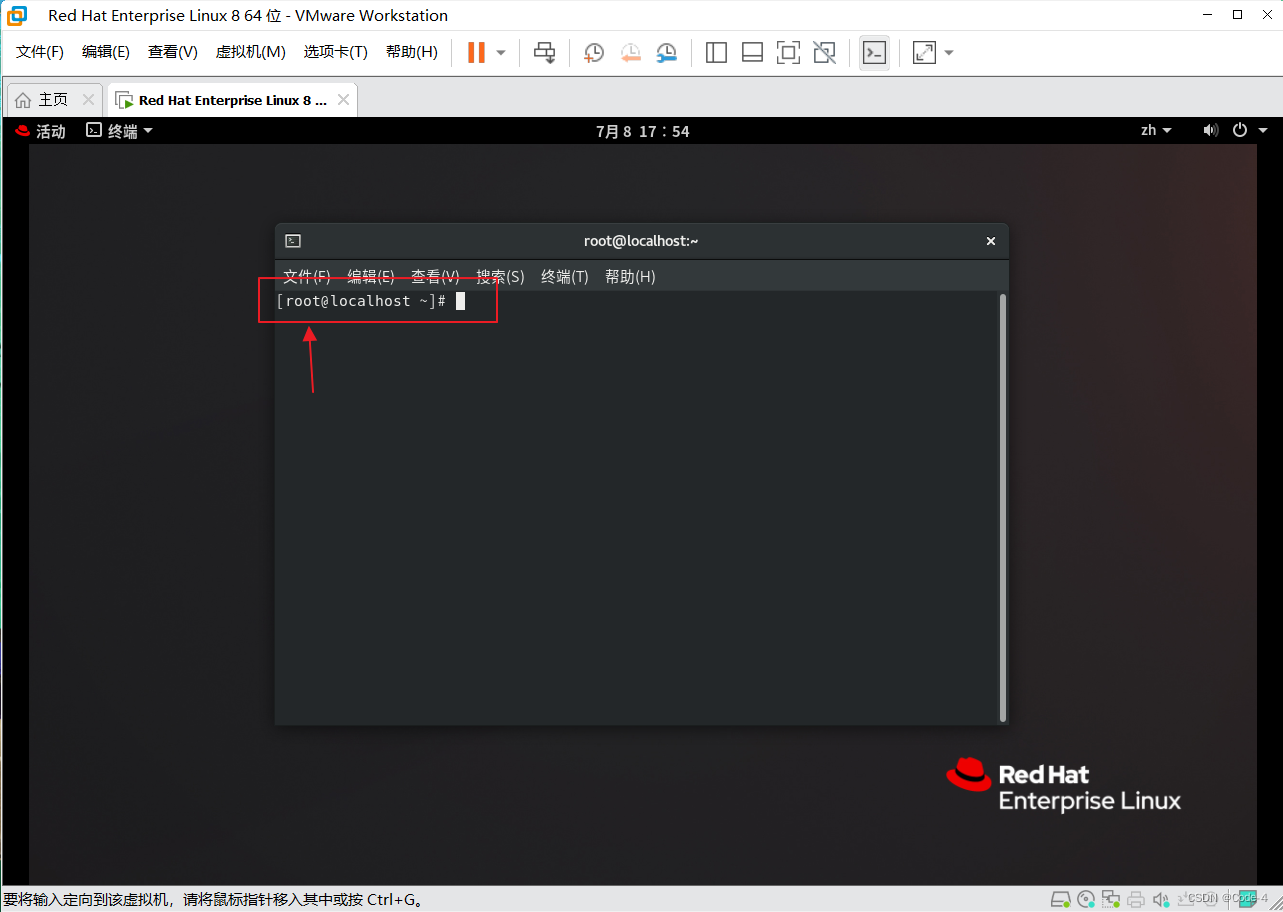Toggle the library sidebar panel view
The width and height of the screenshot is (1283, 912).
point(716,52)
